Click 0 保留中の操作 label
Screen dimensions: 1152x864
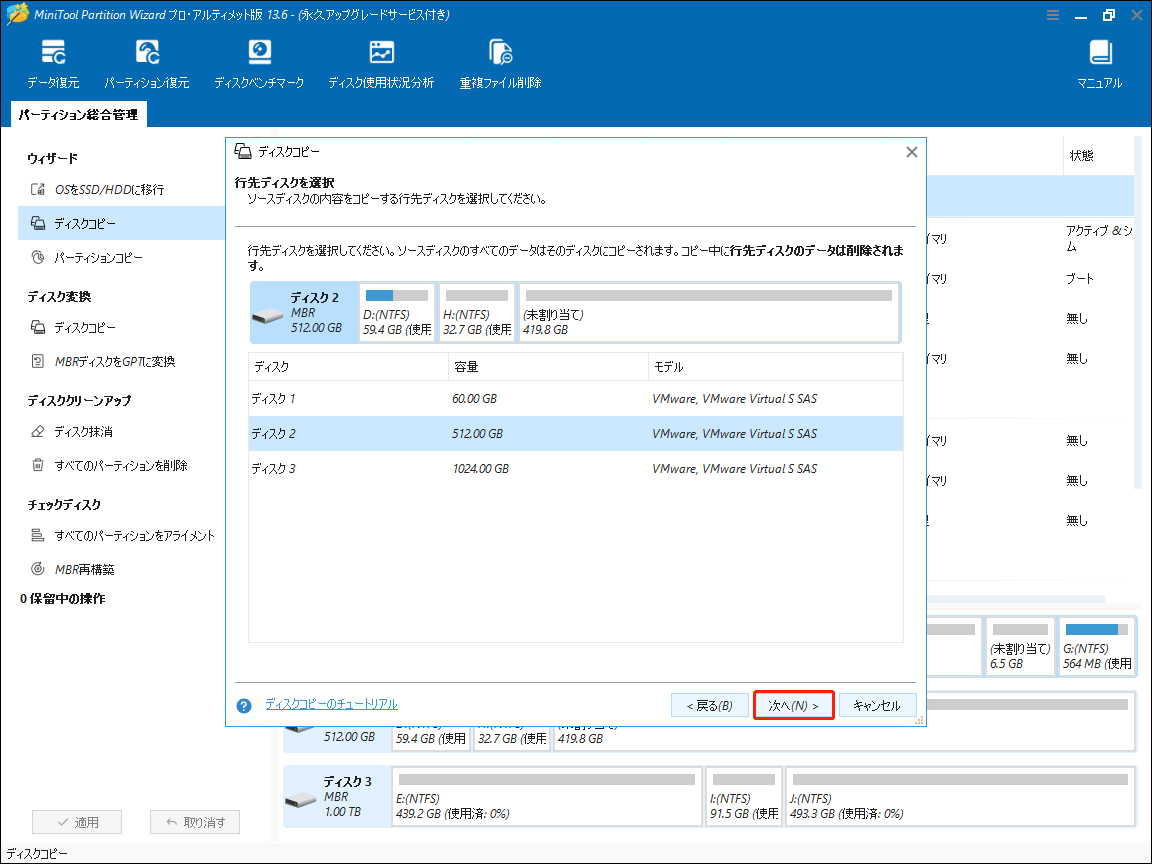point(62,599)
